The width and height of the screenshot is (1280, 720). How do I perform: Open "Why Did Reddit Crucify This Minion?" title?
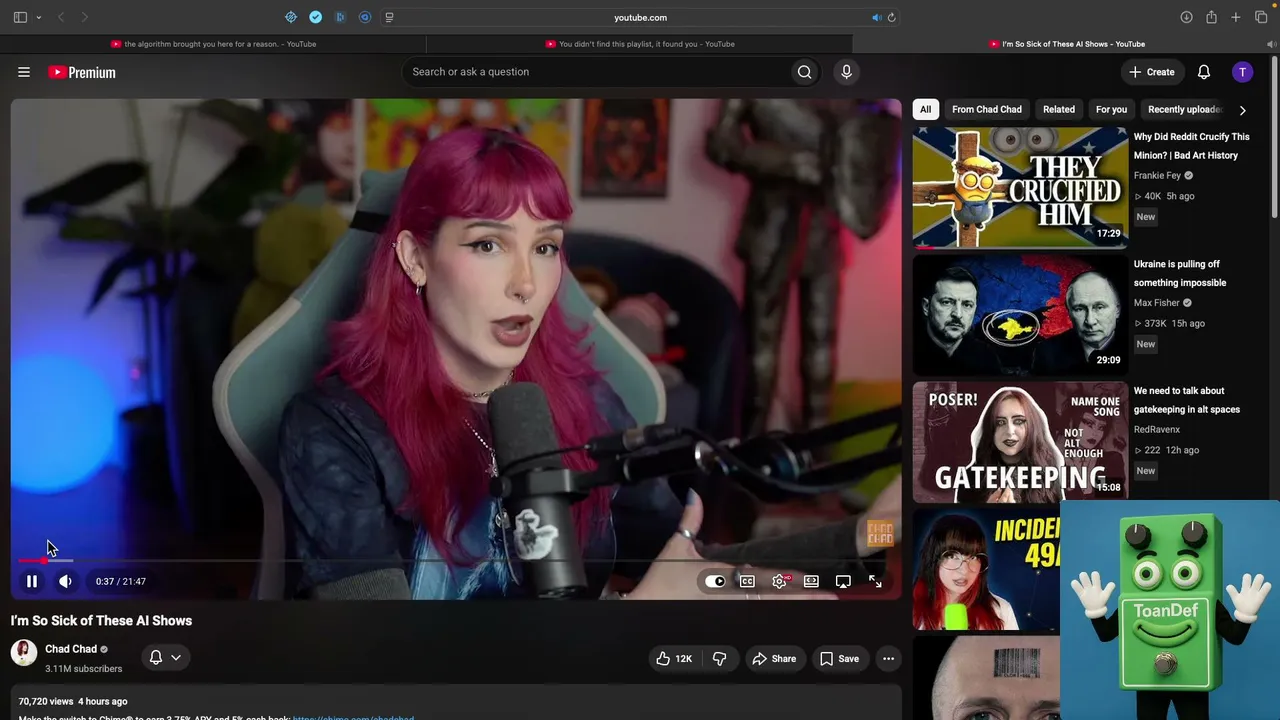coord(1192,146)
